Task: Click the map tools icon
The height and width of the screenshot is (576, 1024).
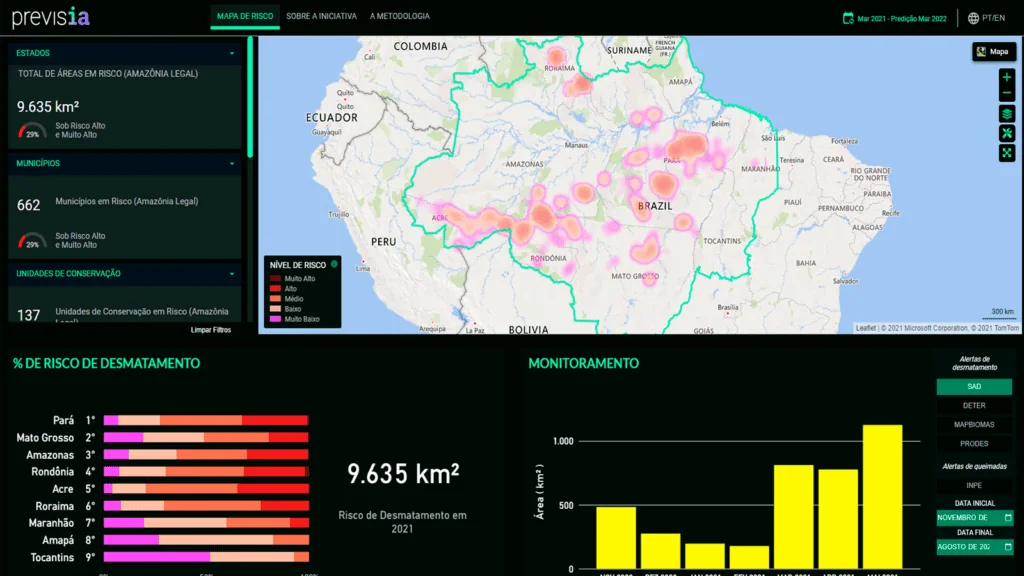Action: pyautogui.click(x=1006, y=133)
